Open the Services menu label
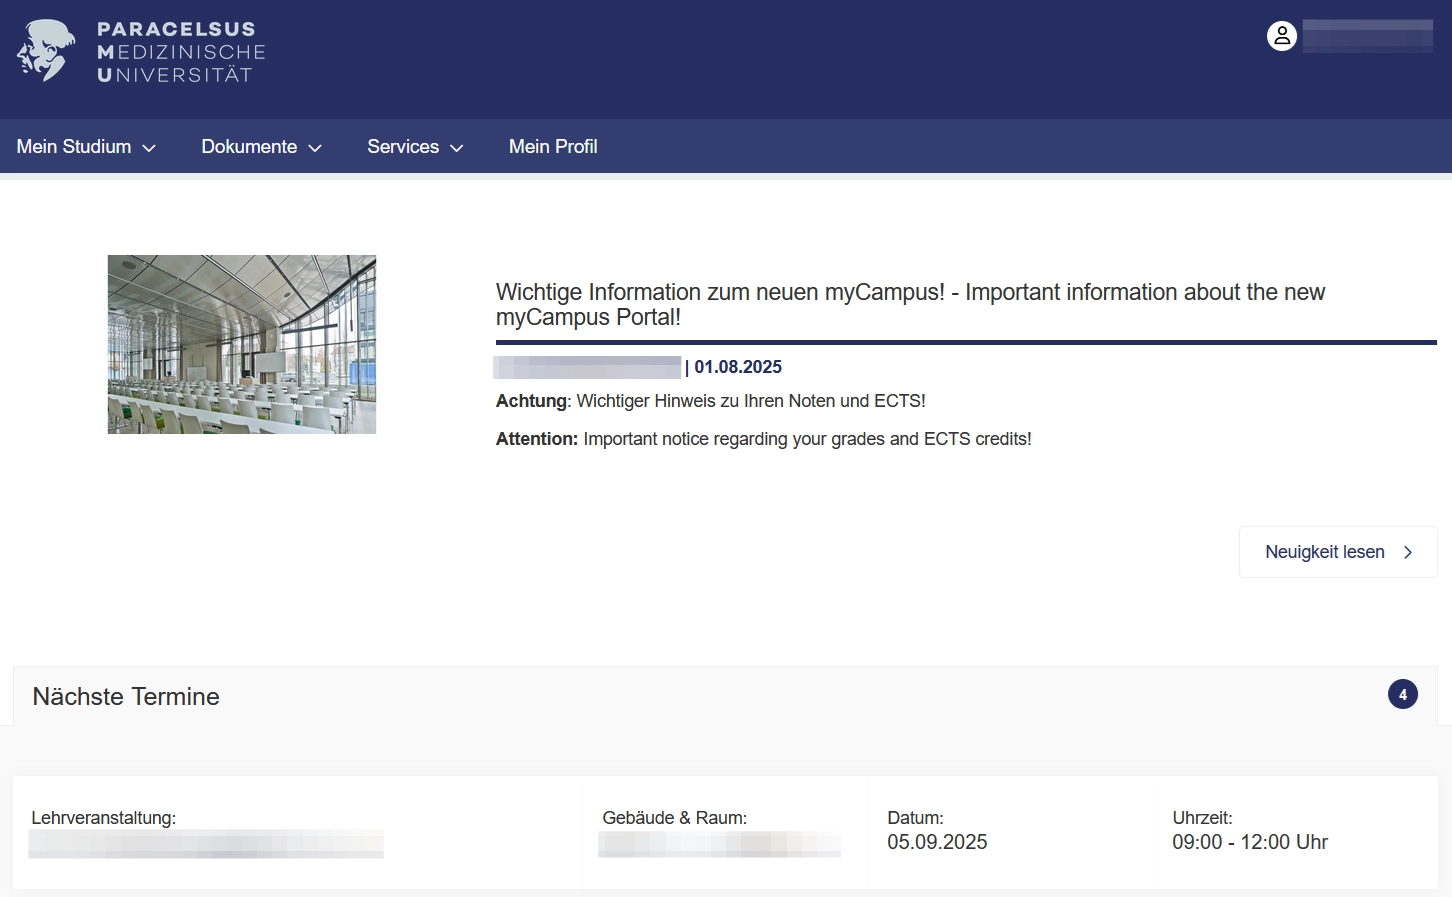Screen dimensions: 1452x897 pyautogui.click(x=403, y=147)
